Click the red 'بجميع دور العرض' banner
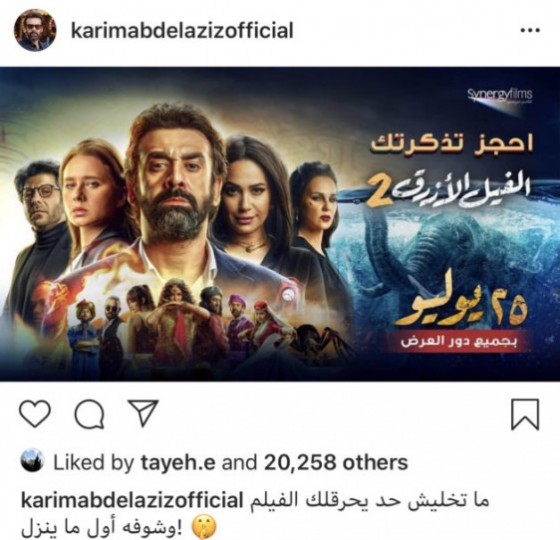 click(x=459, y=341)
